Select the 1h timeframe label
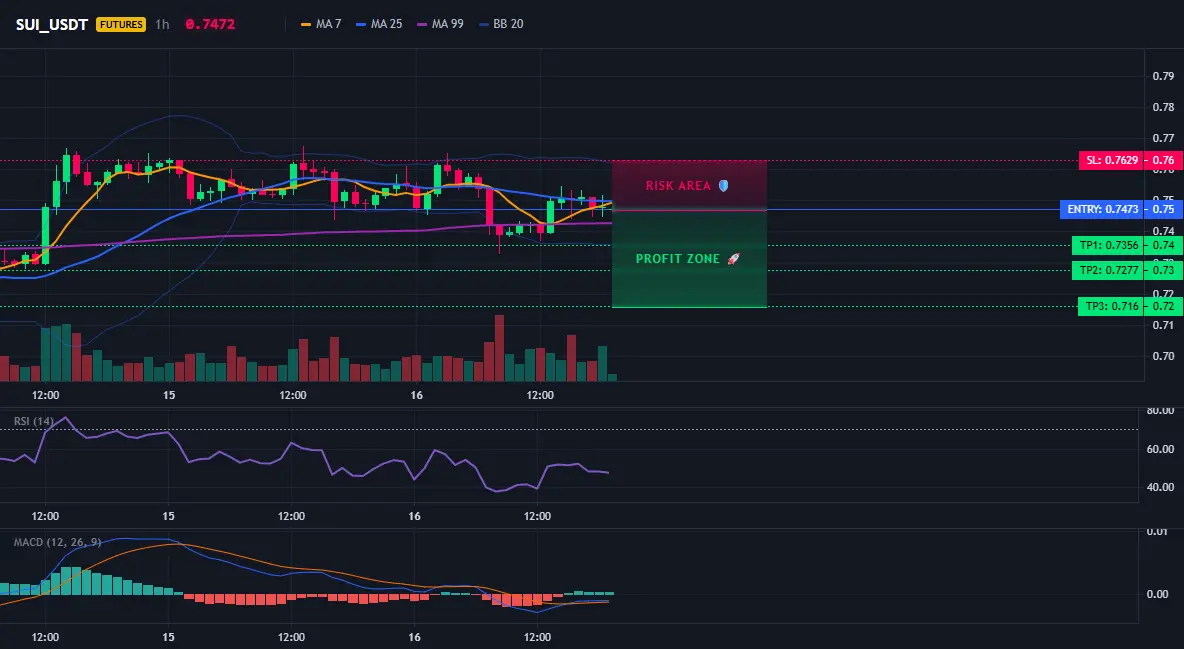This screenshot has width=1184, height=649. [162, 24]
